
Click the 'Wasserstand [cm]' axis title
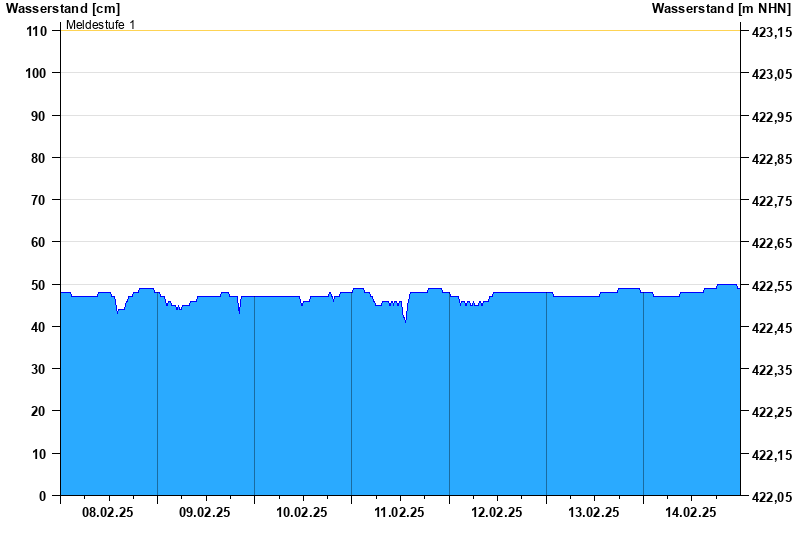click(x=62, y=9)
